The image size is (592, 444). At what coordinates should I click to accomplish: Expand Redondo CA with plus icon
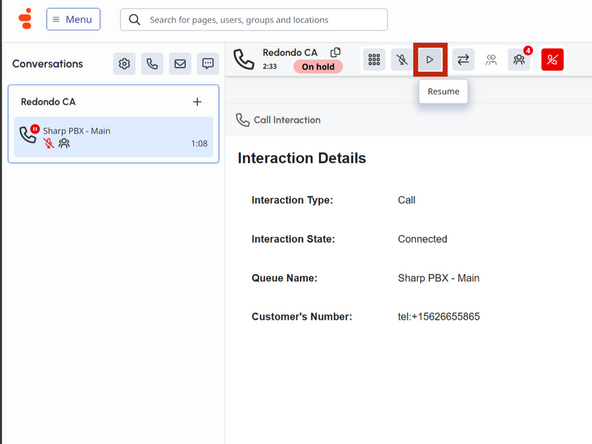click(197, 102)
